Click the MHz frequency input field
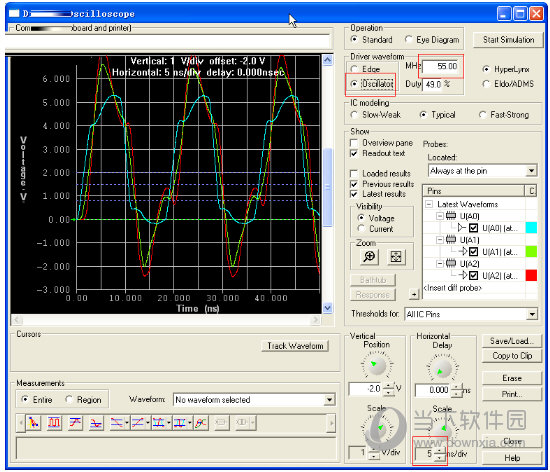 440,66
